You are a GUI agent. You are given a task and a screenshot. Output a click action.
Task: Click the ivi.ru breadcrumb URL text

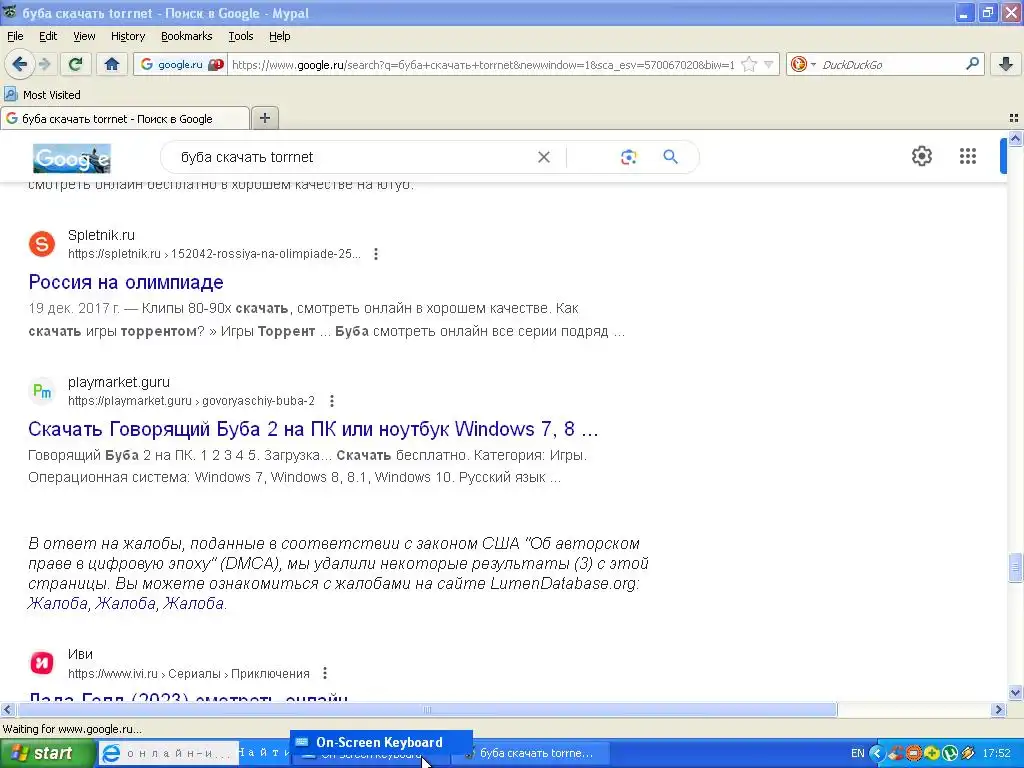pos(189,673)
